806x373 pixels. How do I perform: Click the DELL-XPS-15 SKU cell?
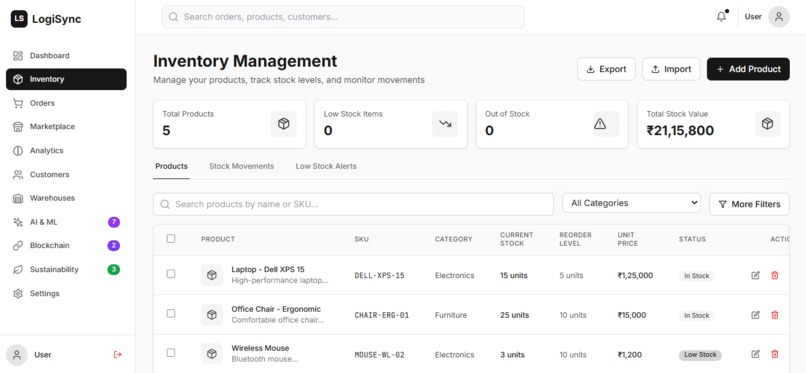[x=379, y=275]
